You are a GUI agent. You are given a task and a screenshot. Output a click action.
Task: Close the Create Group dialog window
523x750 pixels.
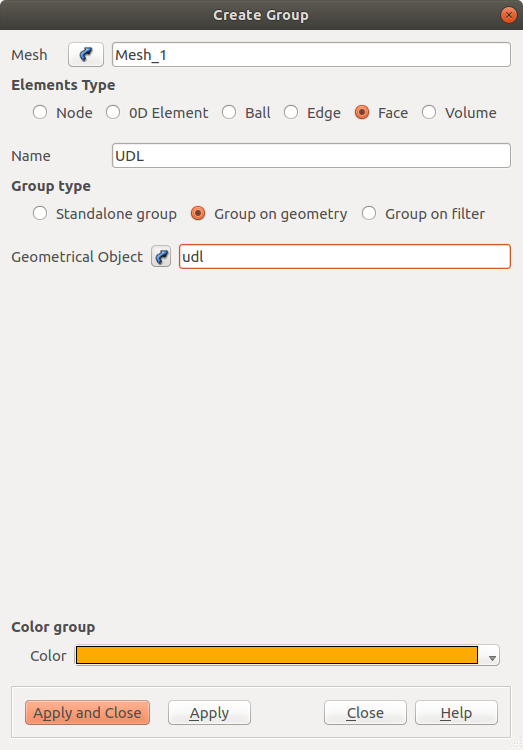tap(509, 15)
